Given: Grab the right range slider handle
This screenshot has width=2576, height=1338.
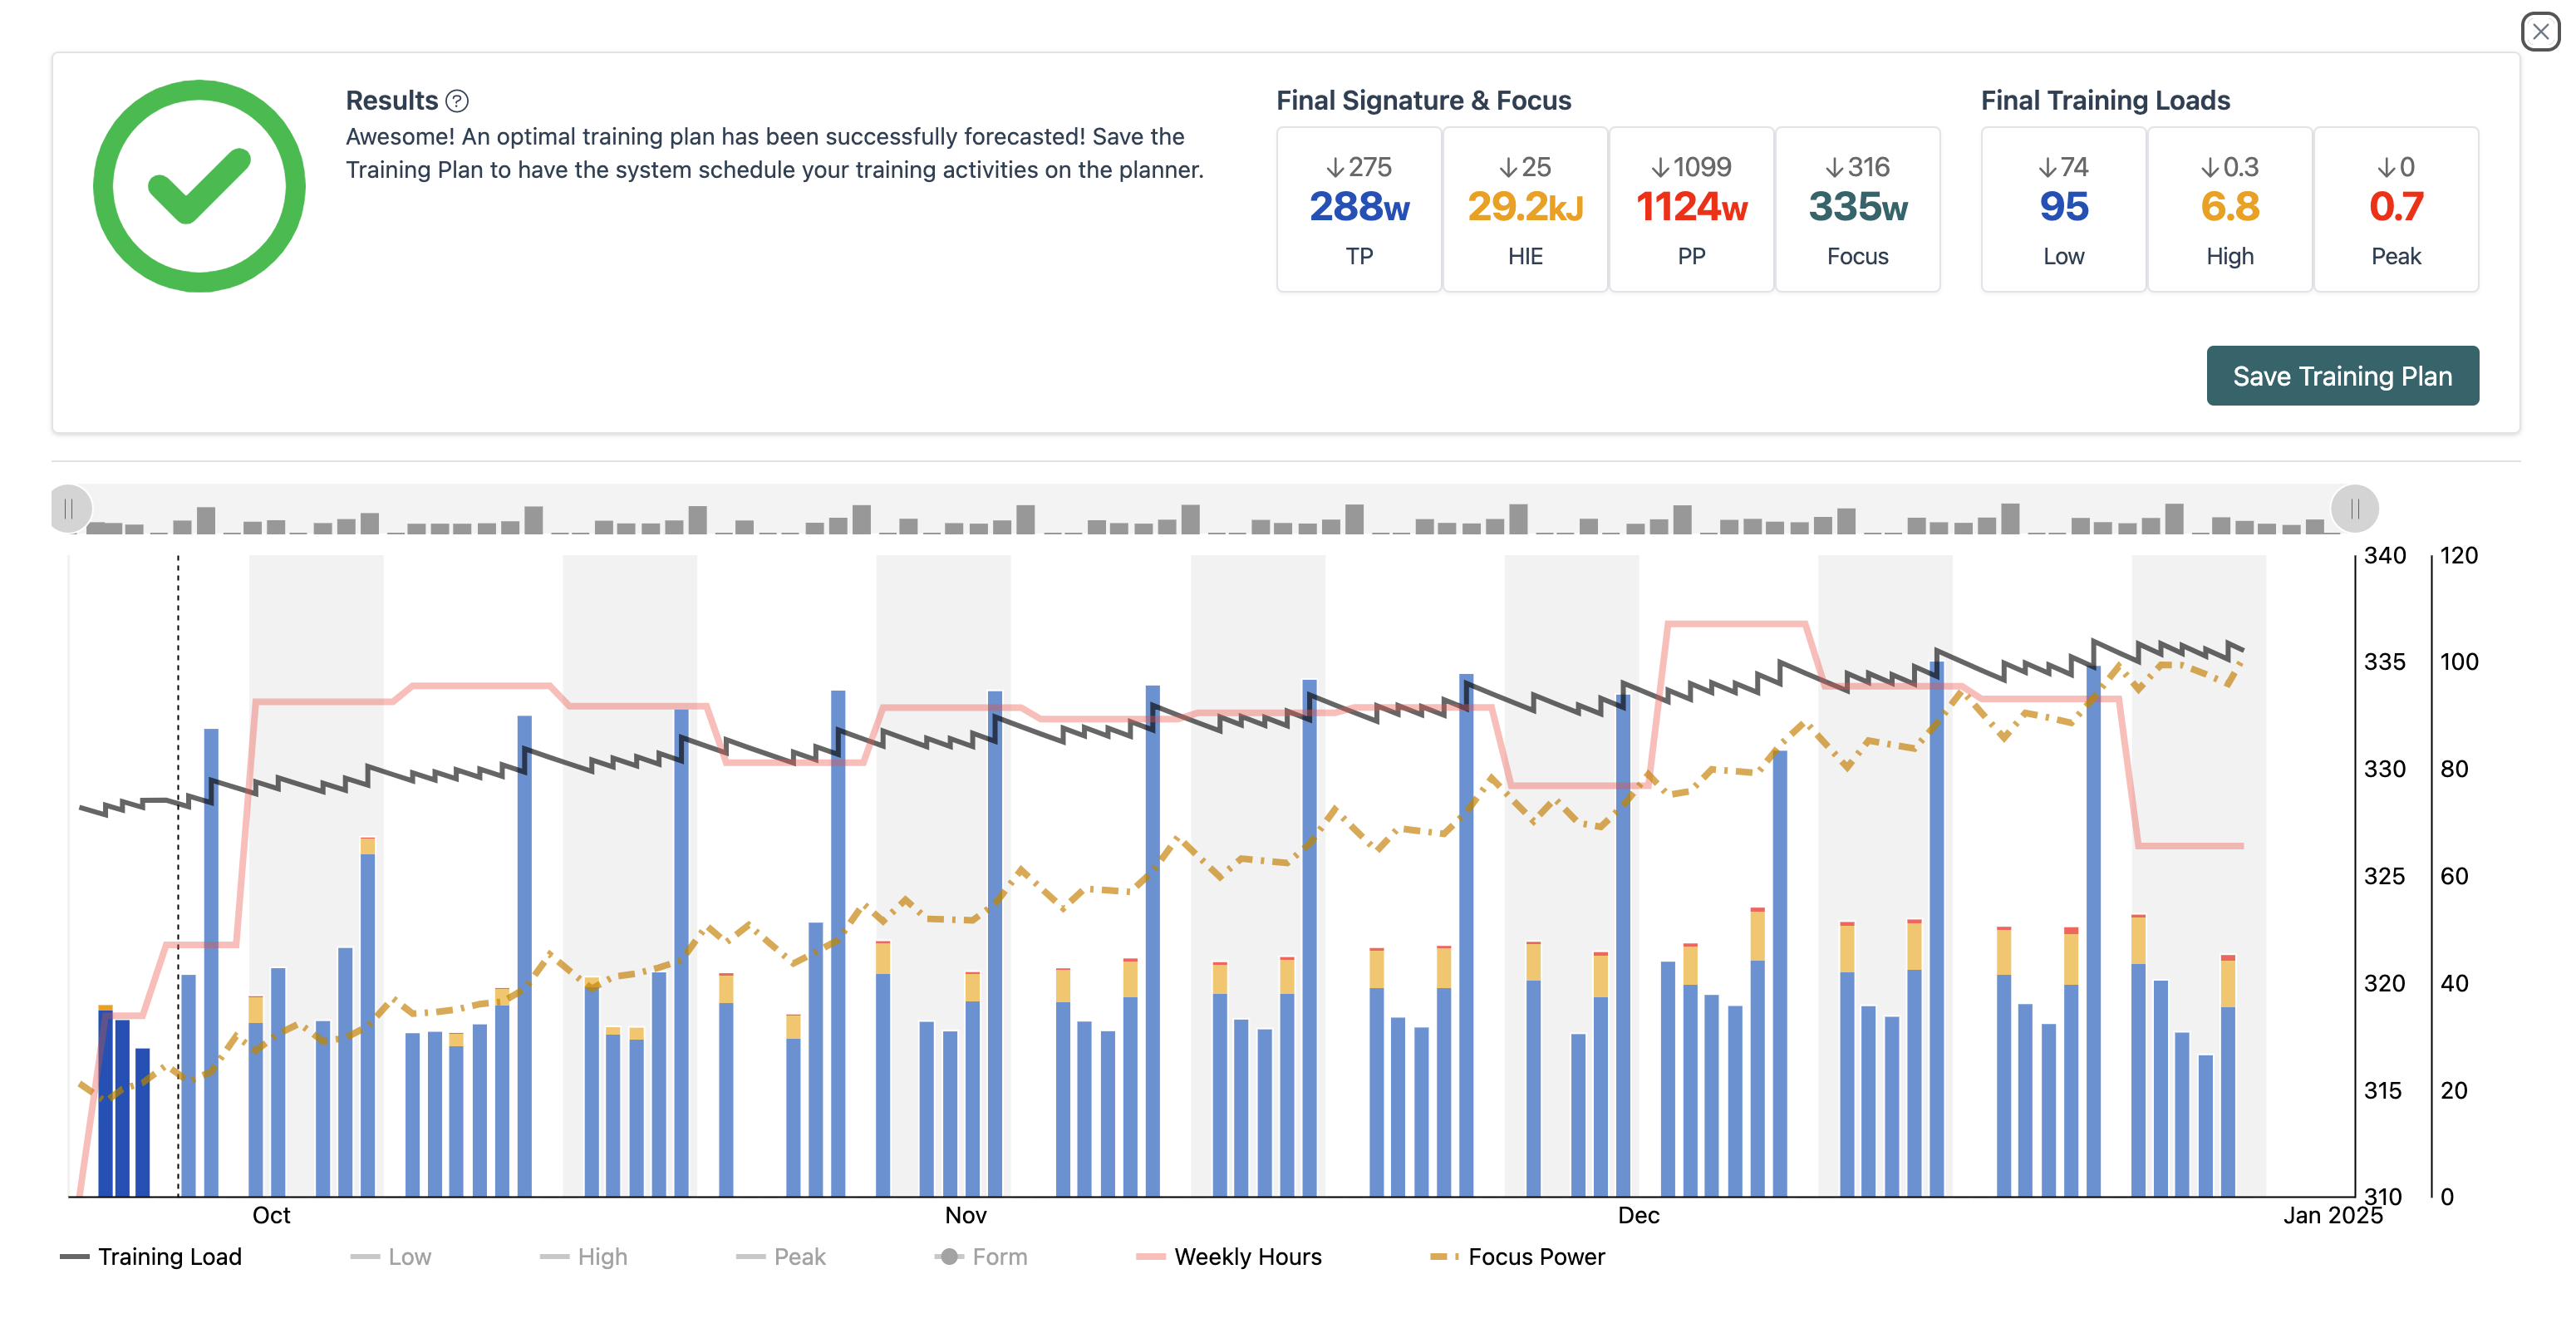Looking at the screenshot, I should coord(2354,509).
